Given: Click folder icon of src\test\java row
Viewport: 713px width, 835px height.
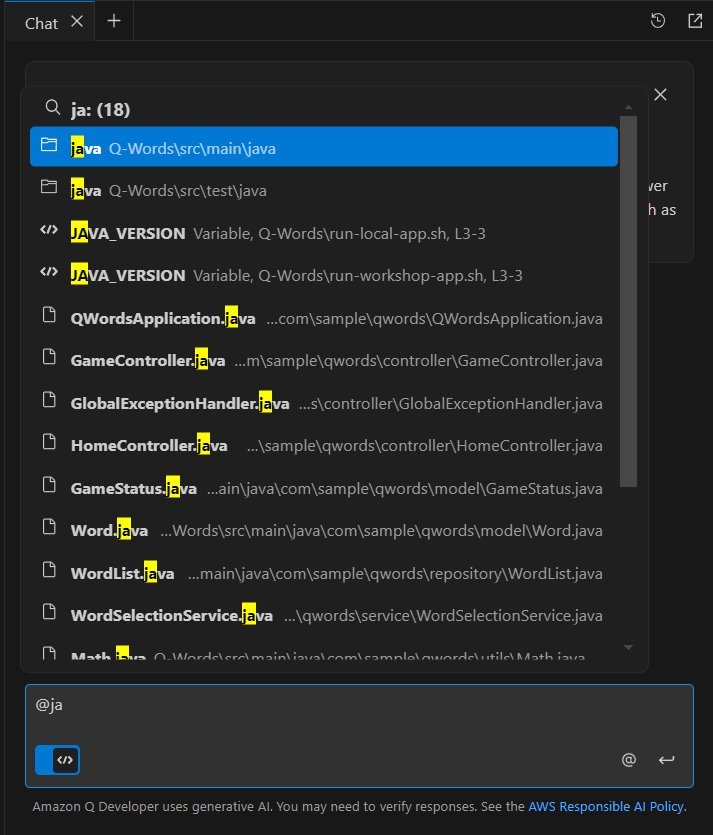Looking at the screenshot, I should [x=49, y=187].
